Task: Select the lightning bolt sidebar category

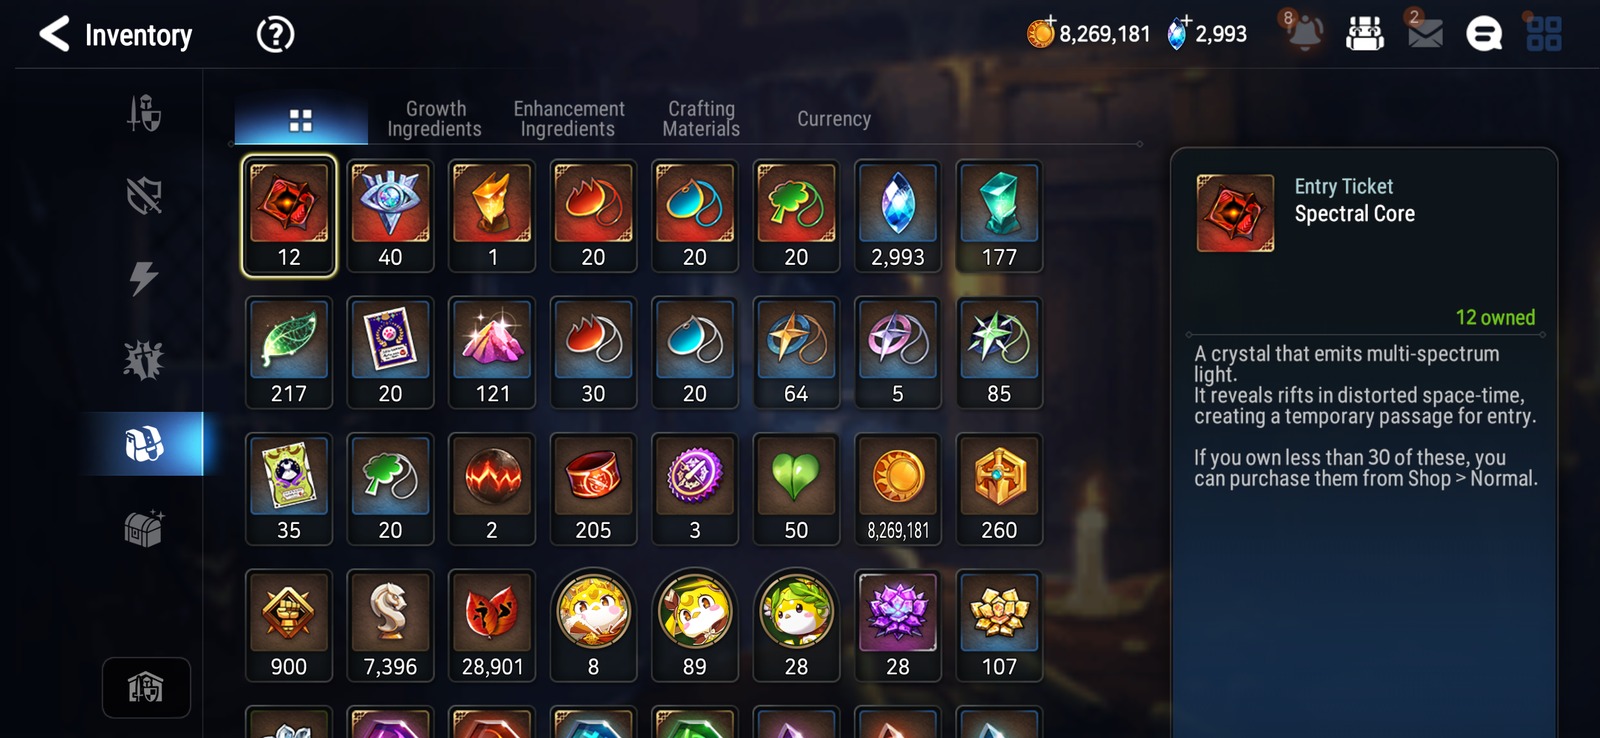Action: 144,278
